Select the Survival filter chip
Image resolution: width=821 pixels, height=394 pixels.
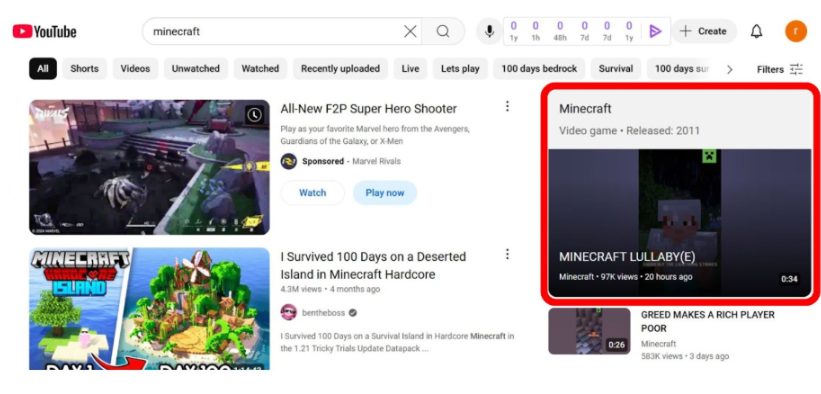coord(616,69)
